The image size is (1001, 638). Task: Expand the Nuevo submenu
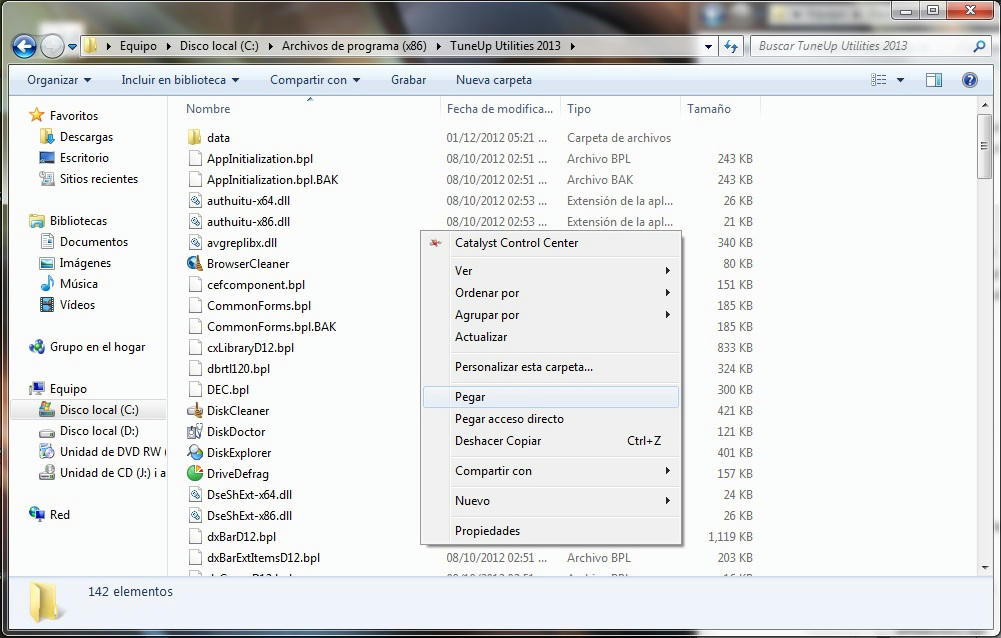(551, 501)
